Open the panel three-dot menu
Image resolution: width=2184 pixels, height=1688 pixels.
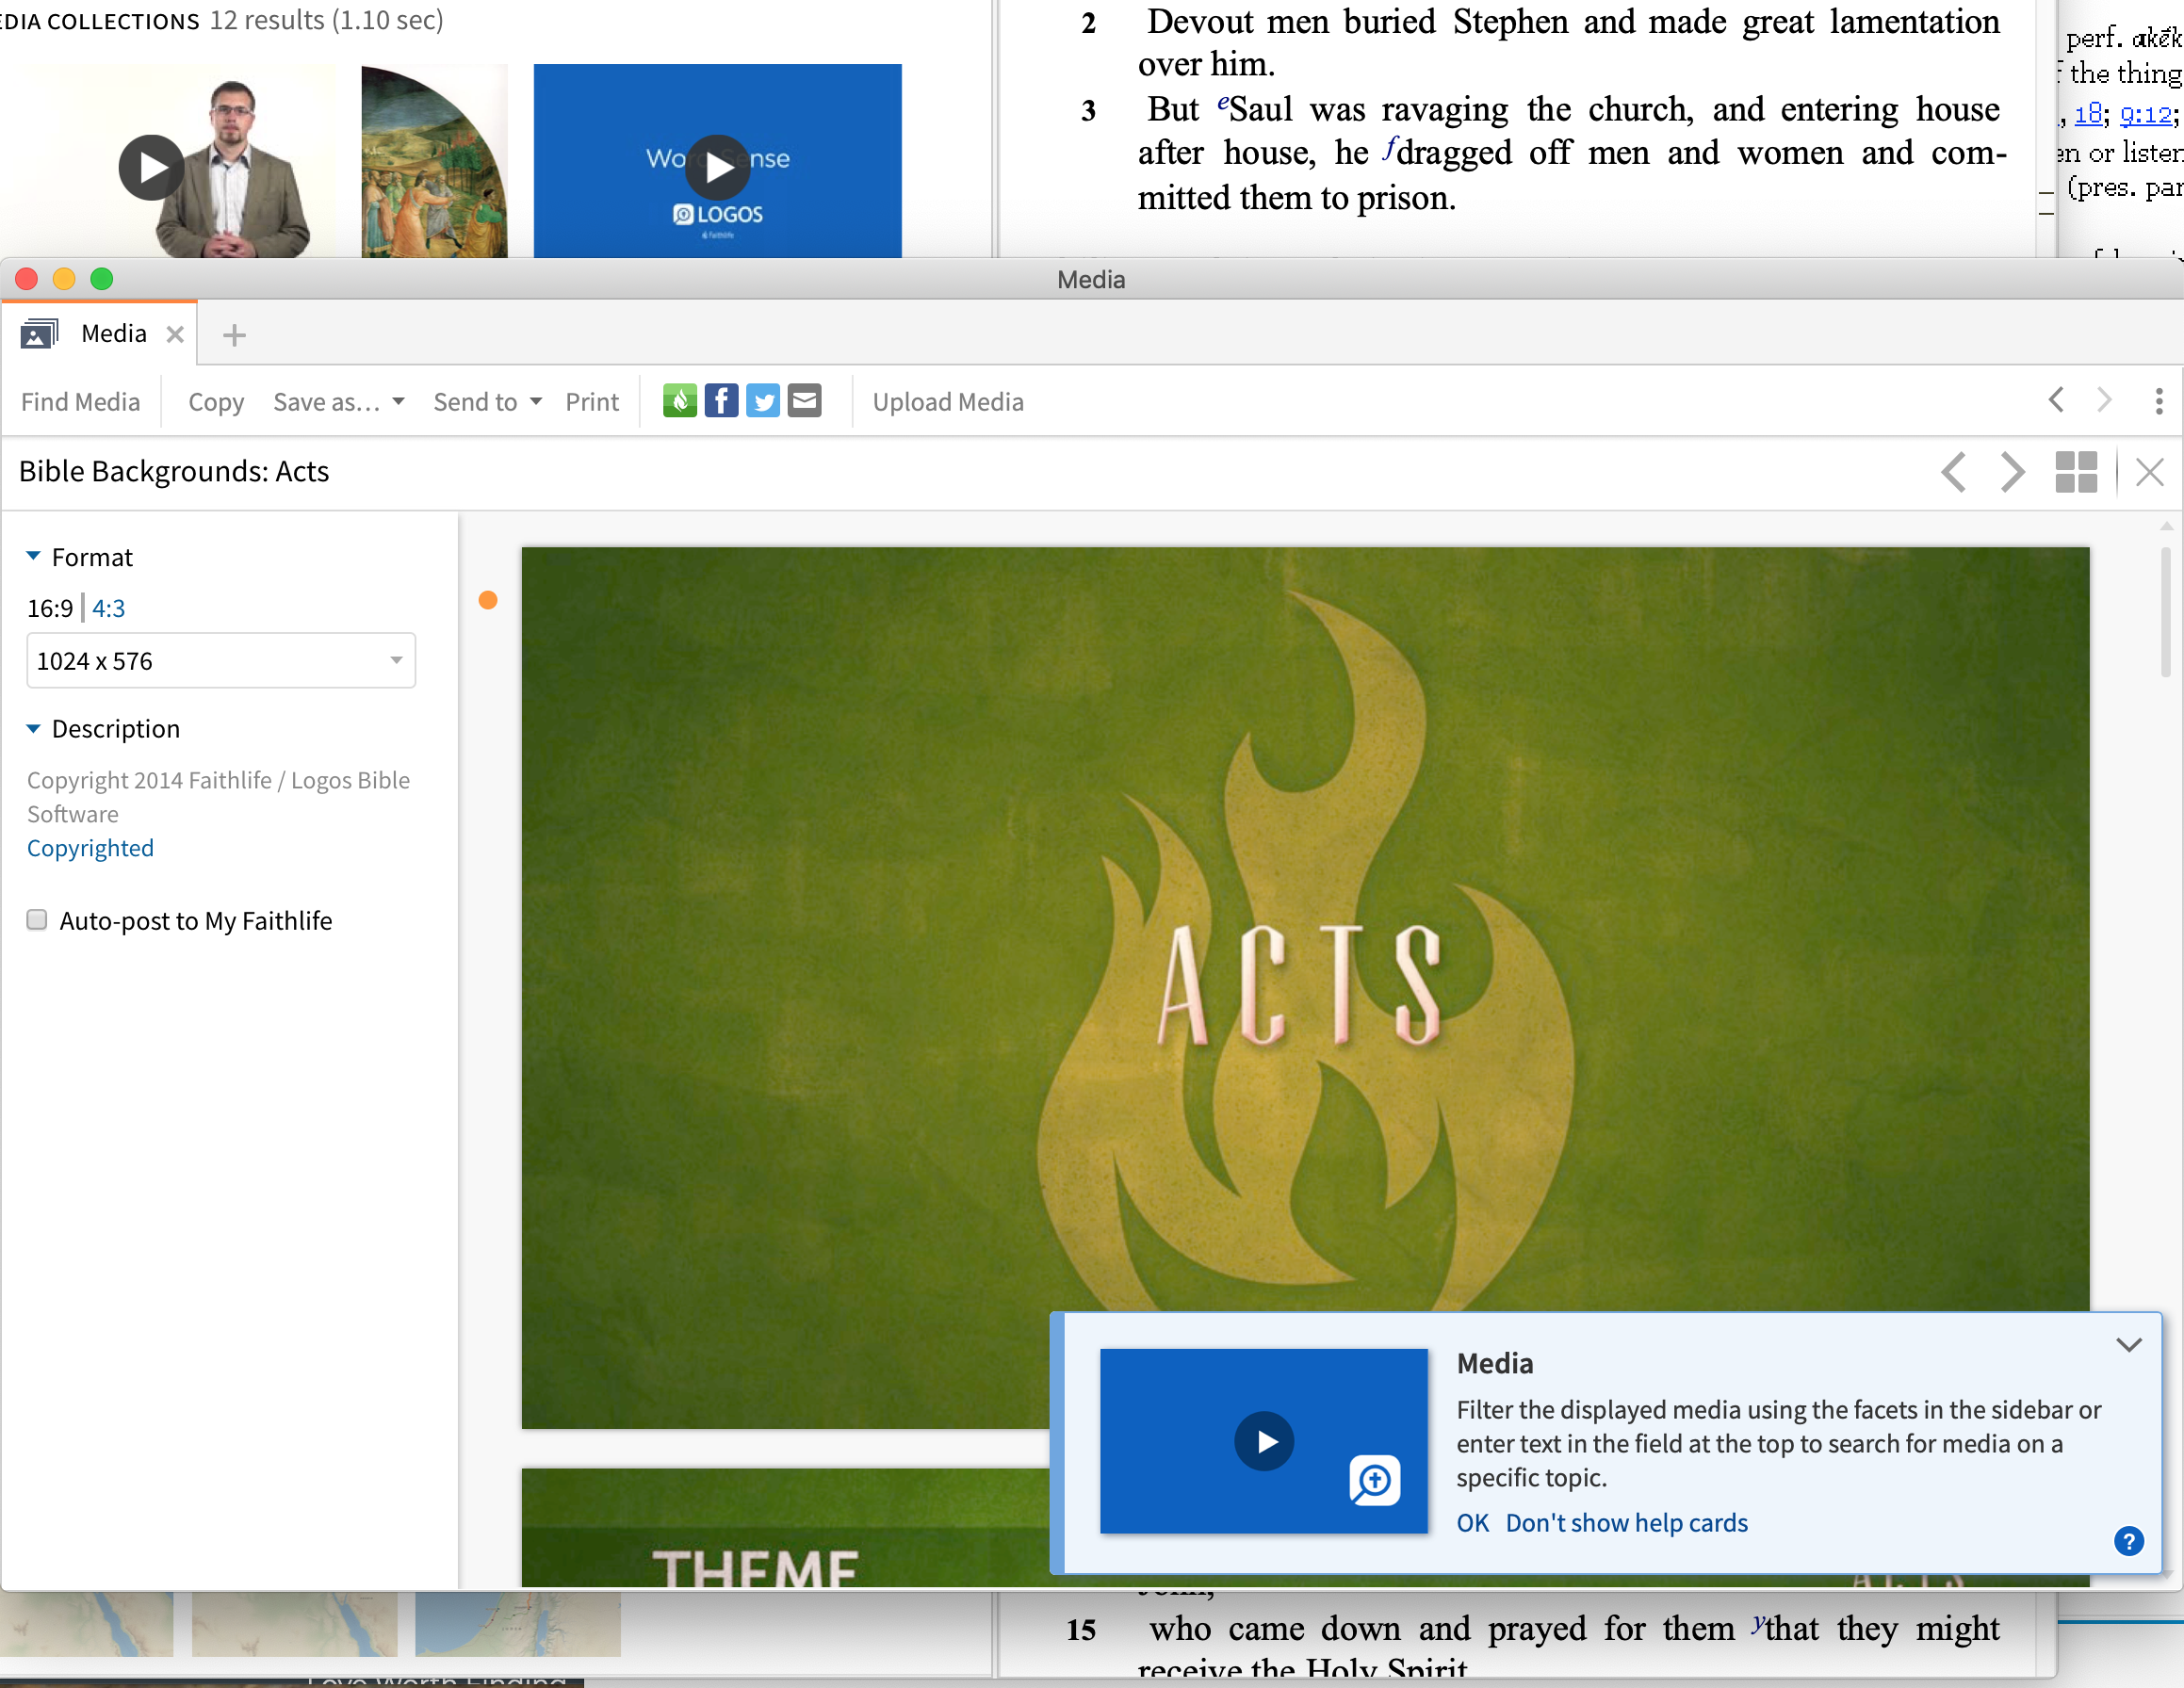coord(2159,401)
